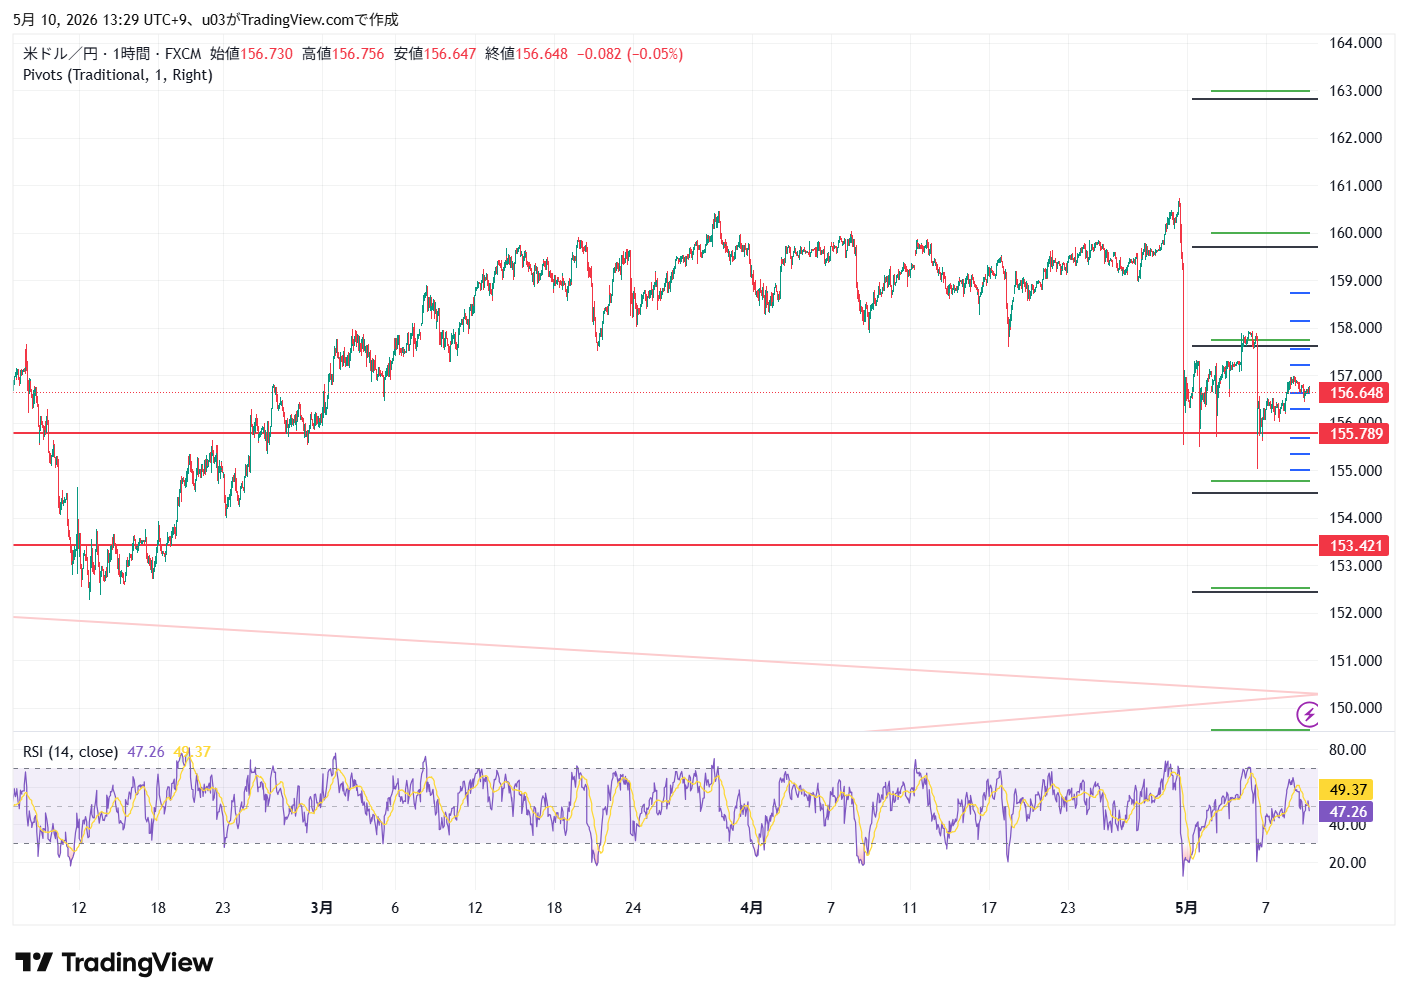Click the purple lightning bolt icon
The width and height of the screenshot is (1408, 1000).
coord(1308,714)
